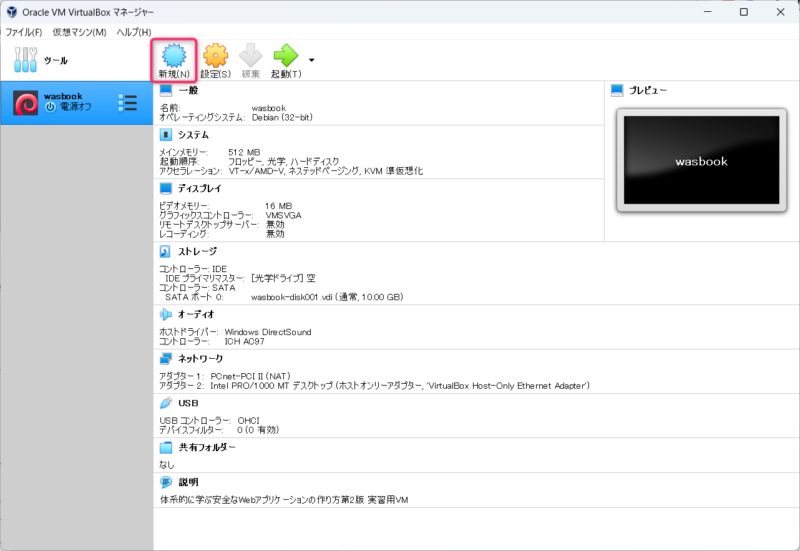Click the Description (説明) bubble icon

[x=166, y=482]
